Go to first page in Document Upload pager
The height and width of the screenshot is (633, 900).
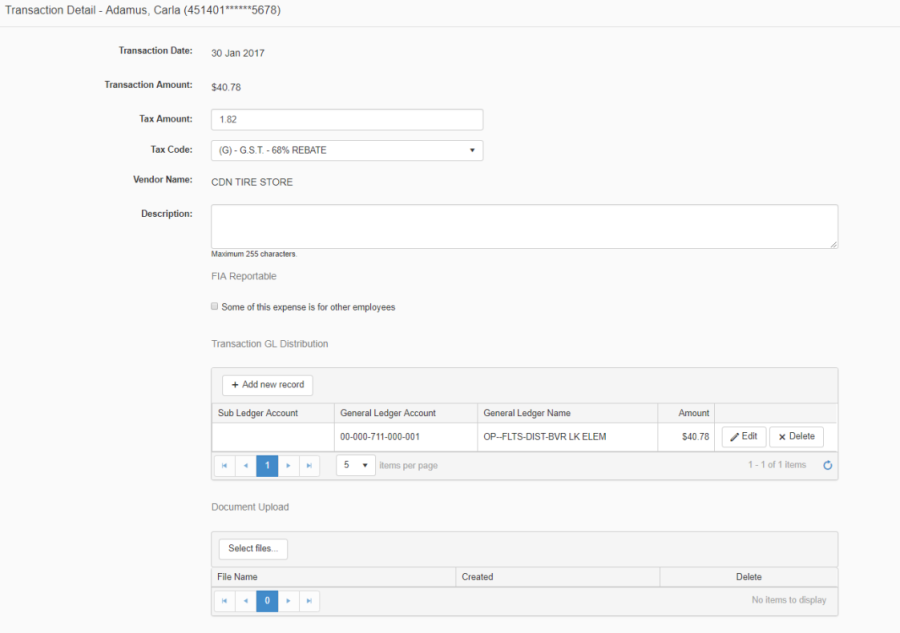click(224, 601)
